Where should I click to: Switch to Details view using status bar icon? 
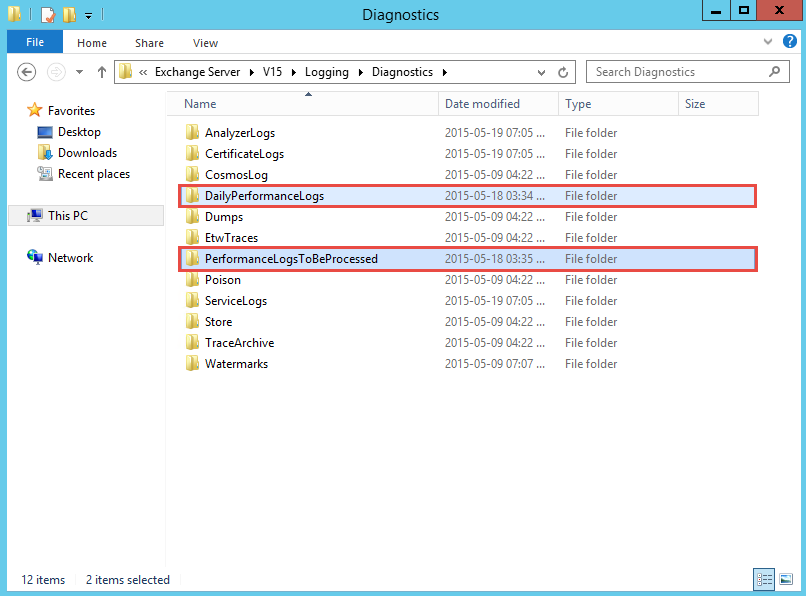coord(764,580)
